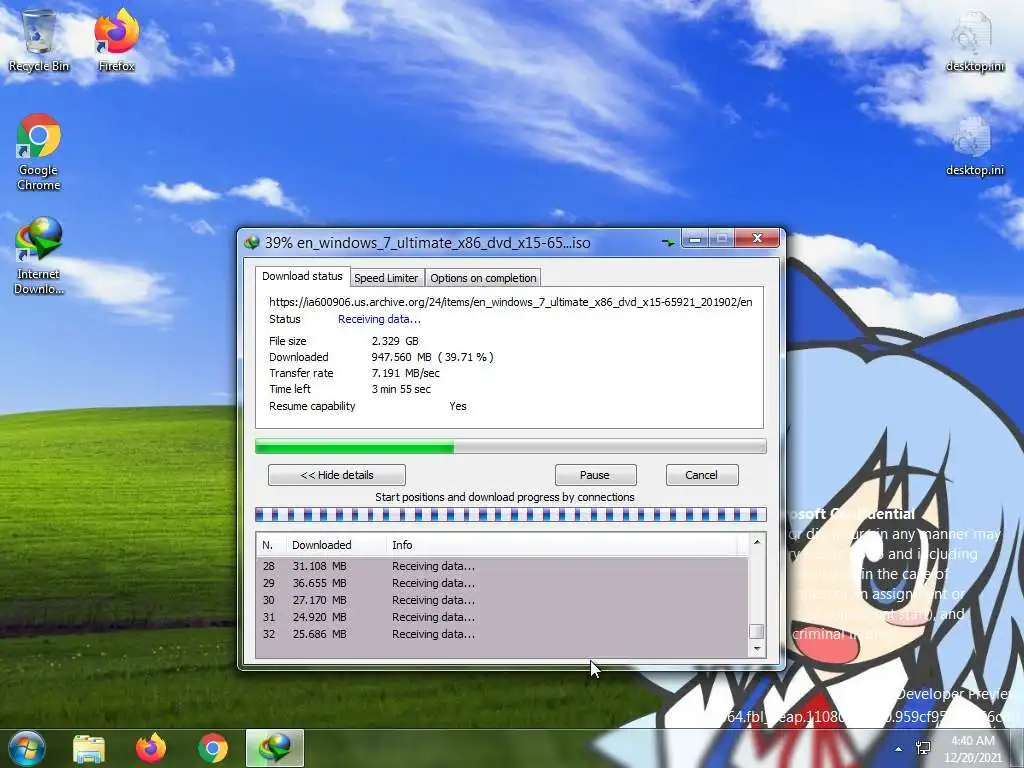Open Internet Download Manager desktop shortcut

pos(39,256)
